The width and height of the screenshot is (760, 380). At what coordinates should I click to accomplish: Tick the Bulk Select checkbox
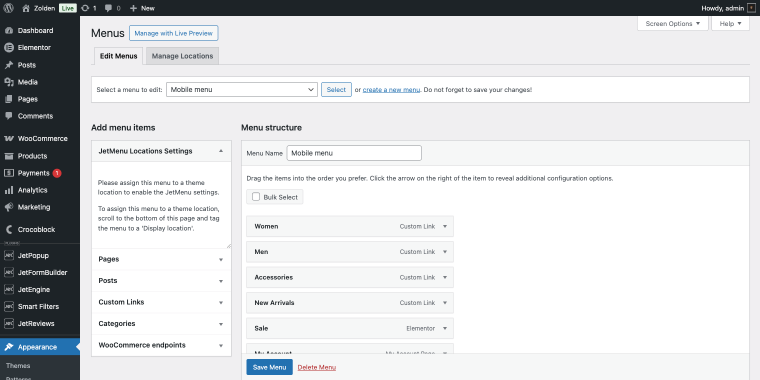click(256, 197)
